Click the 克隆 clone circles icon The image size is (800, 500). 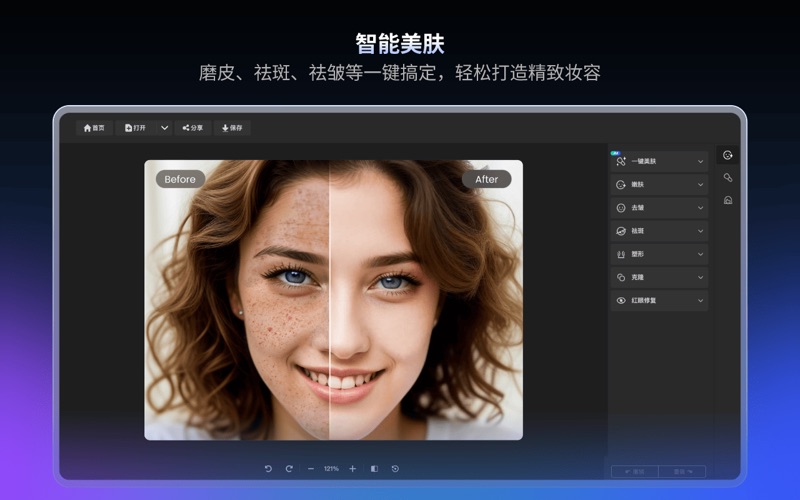point(621,278)
